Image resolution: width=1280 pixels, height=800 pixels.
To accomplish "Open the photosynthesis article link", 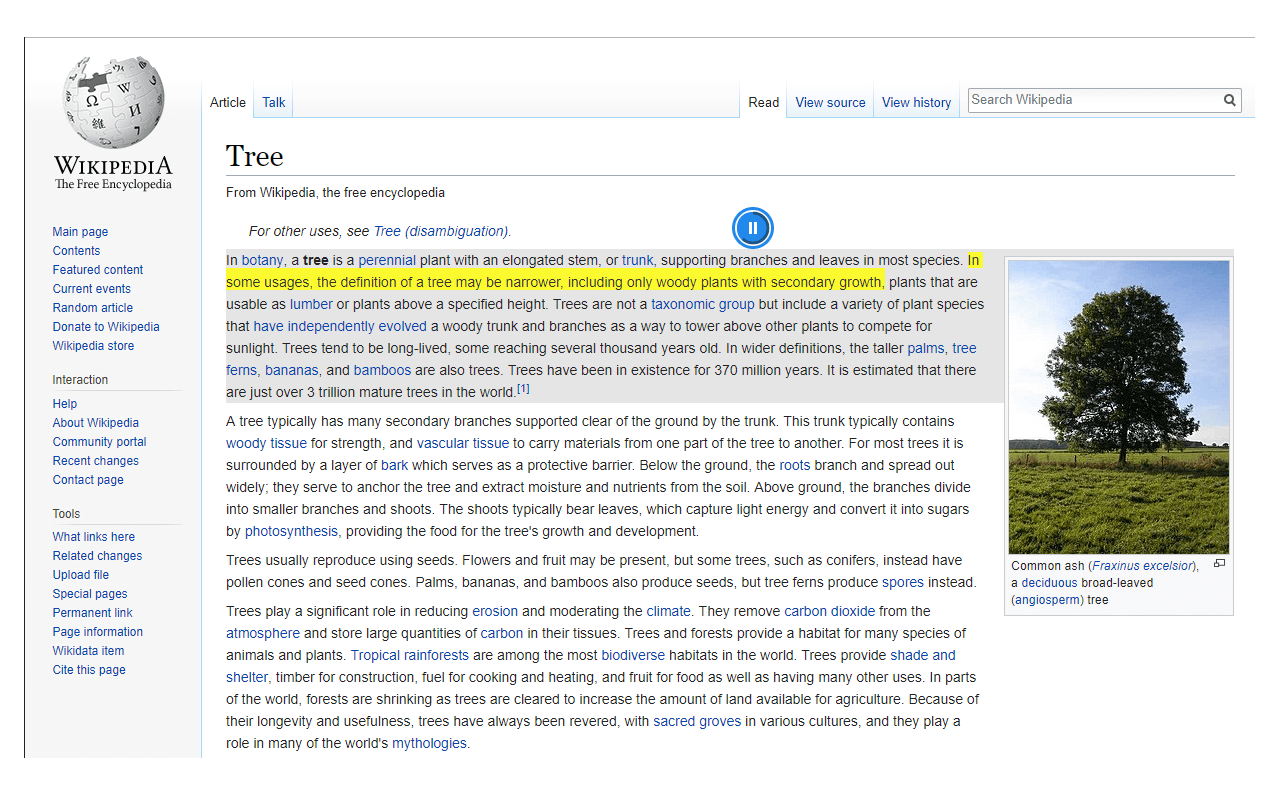I will click(x=291, y=531).
